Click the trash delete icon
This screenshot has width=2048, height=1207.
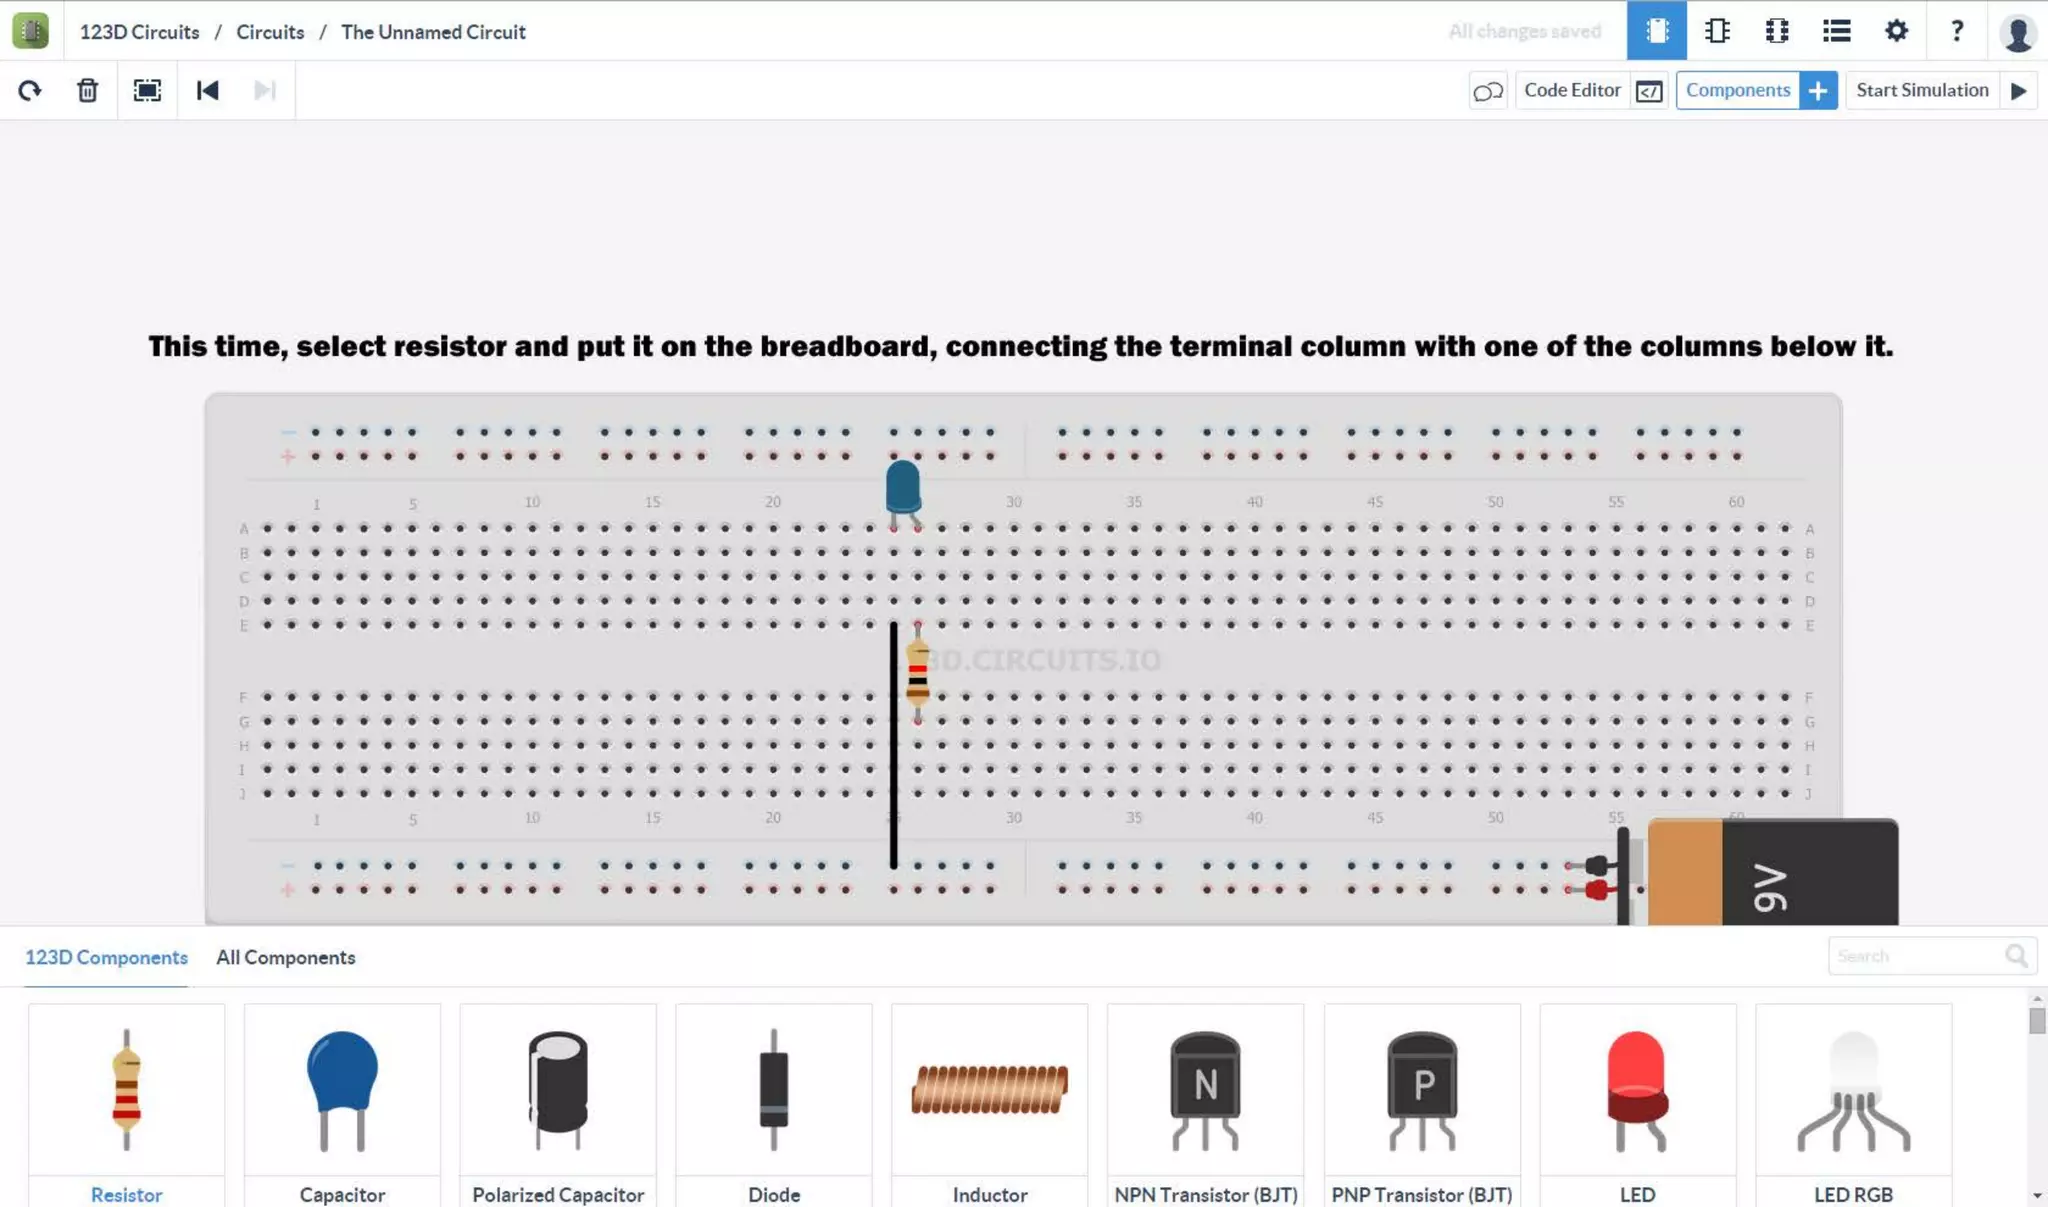88,91
